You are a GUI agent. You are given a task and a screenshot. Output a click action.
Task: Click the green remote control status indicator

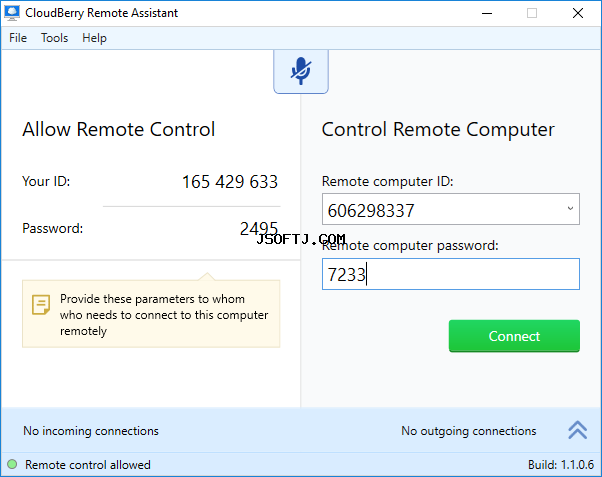pyautogui.click(x=12, y=464)
